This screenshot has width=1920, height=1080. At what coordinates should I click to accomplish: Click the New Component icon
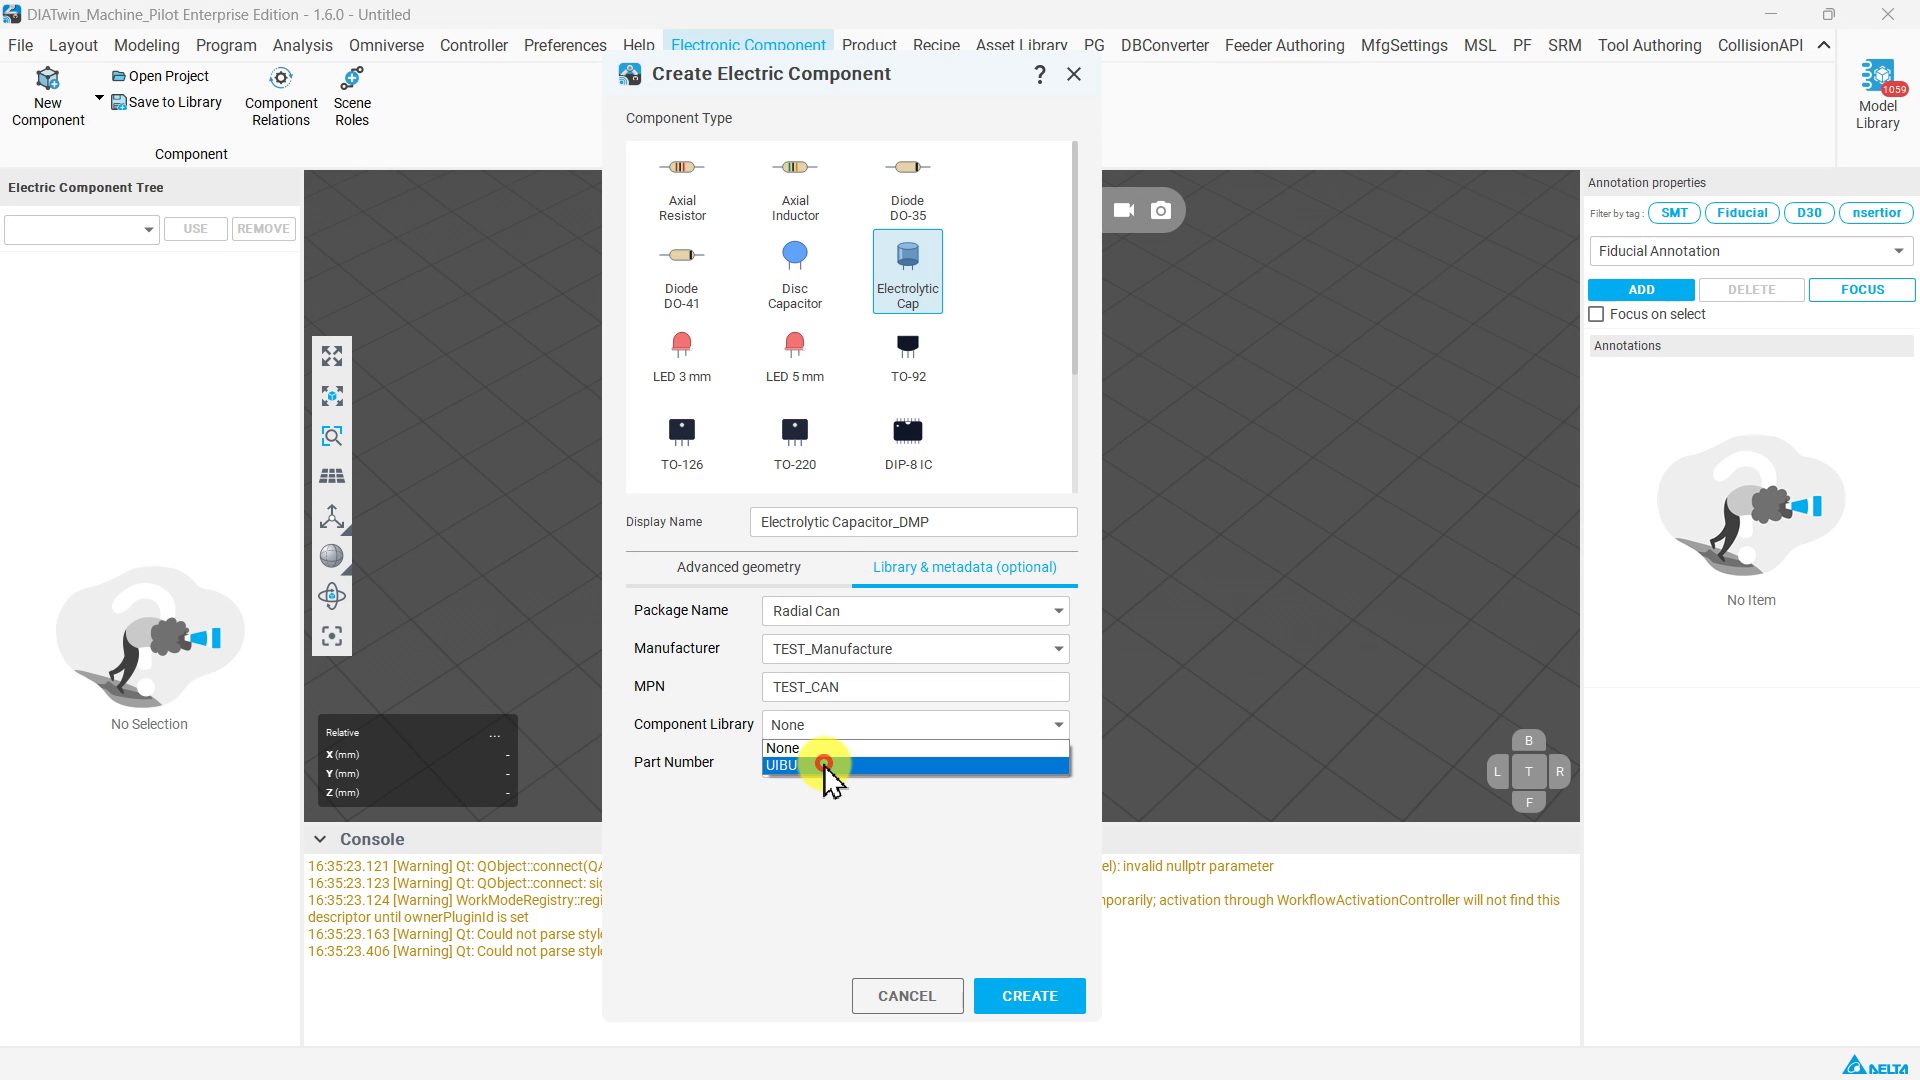(48, 79)
